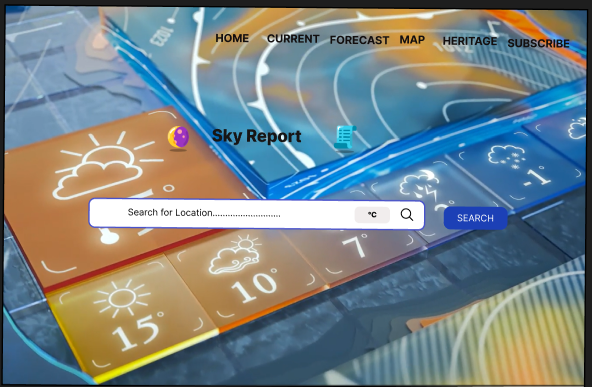This screenshot has height=387, width=592.
Task: Open the FORECAST menu item
Action: tap(359, 40)
